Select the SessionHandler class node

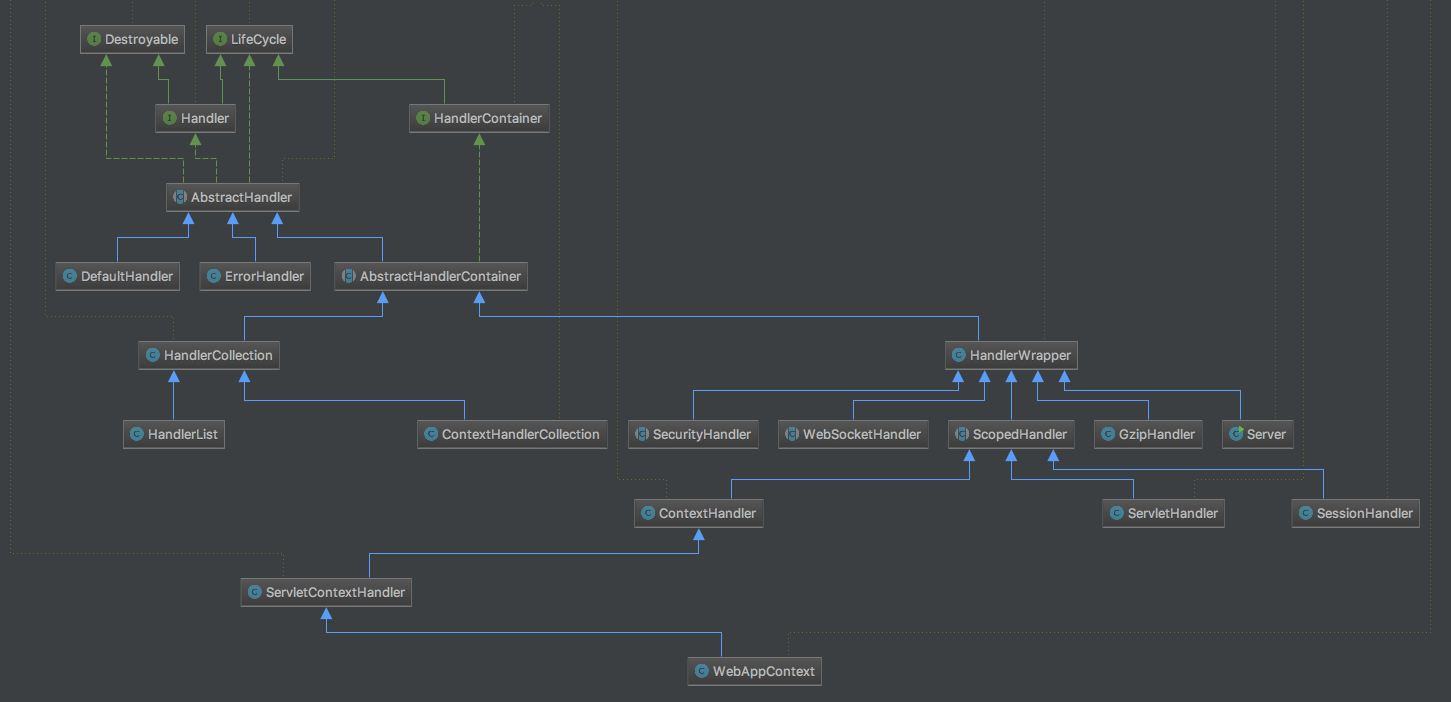point(1355,514)
